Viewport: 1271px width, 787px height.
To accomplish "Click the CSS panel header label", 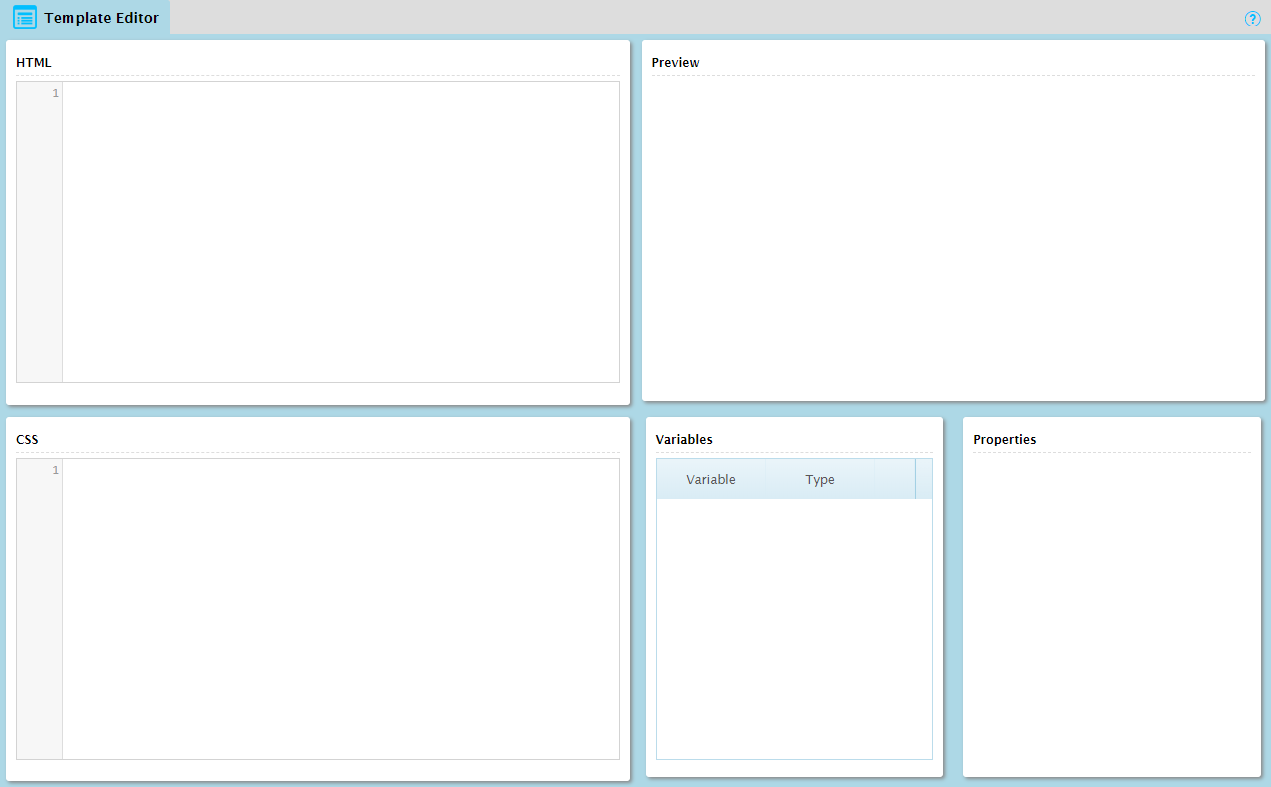I will (27, 439).
